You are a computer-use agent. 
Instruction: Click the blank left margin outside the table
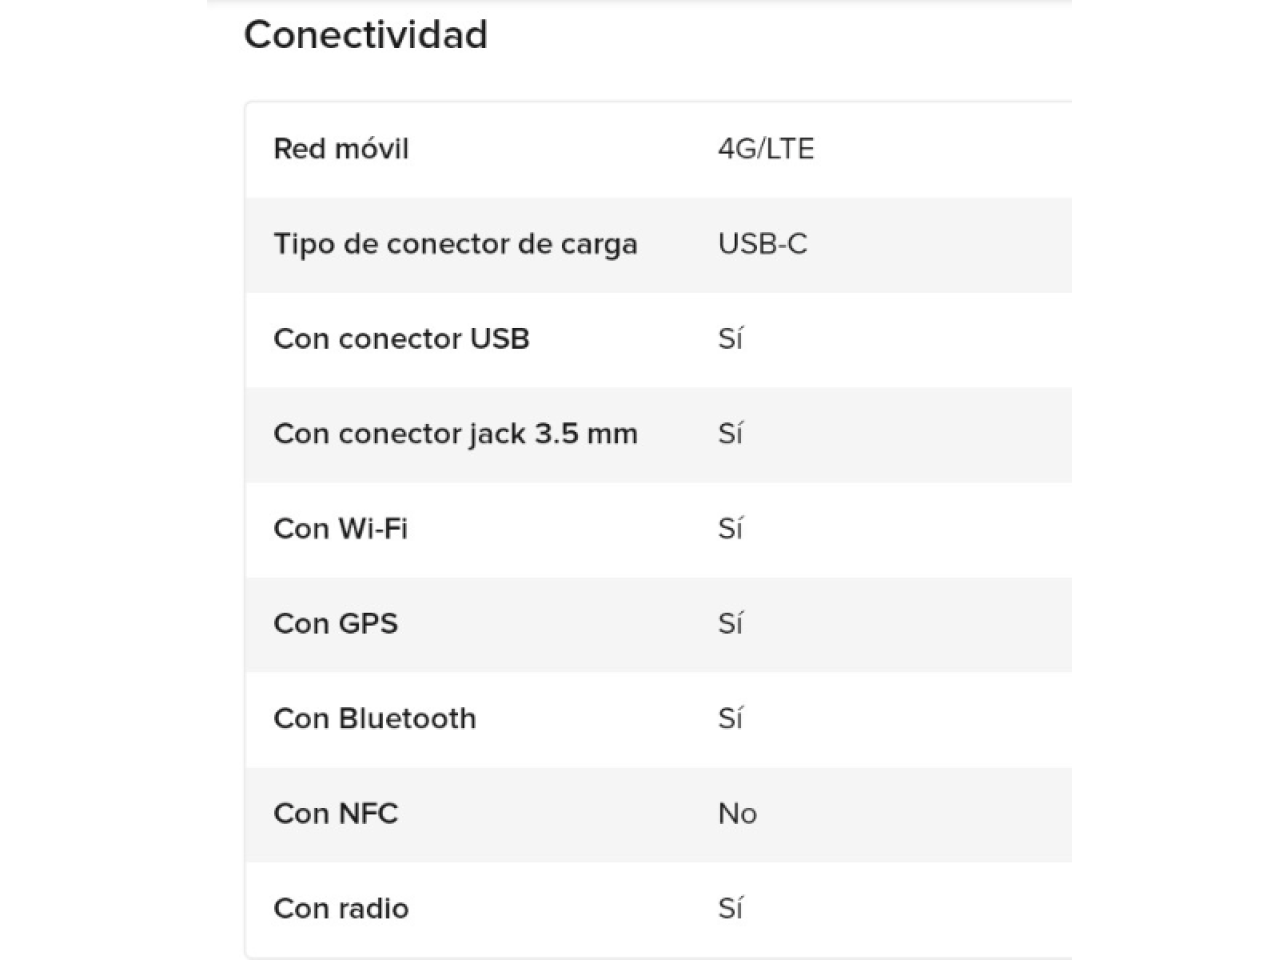[x=100, y=500]
